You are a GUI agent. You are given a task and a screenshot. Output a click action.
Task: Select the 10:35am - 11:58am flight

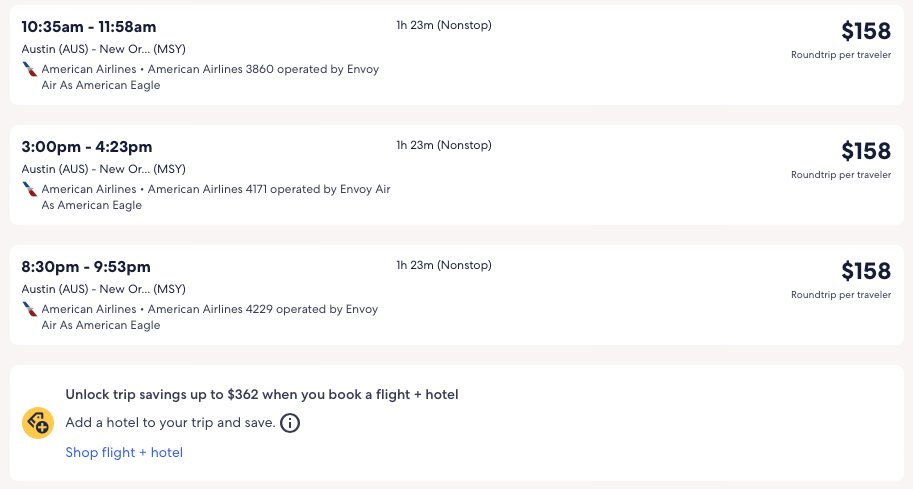(89, 27)
